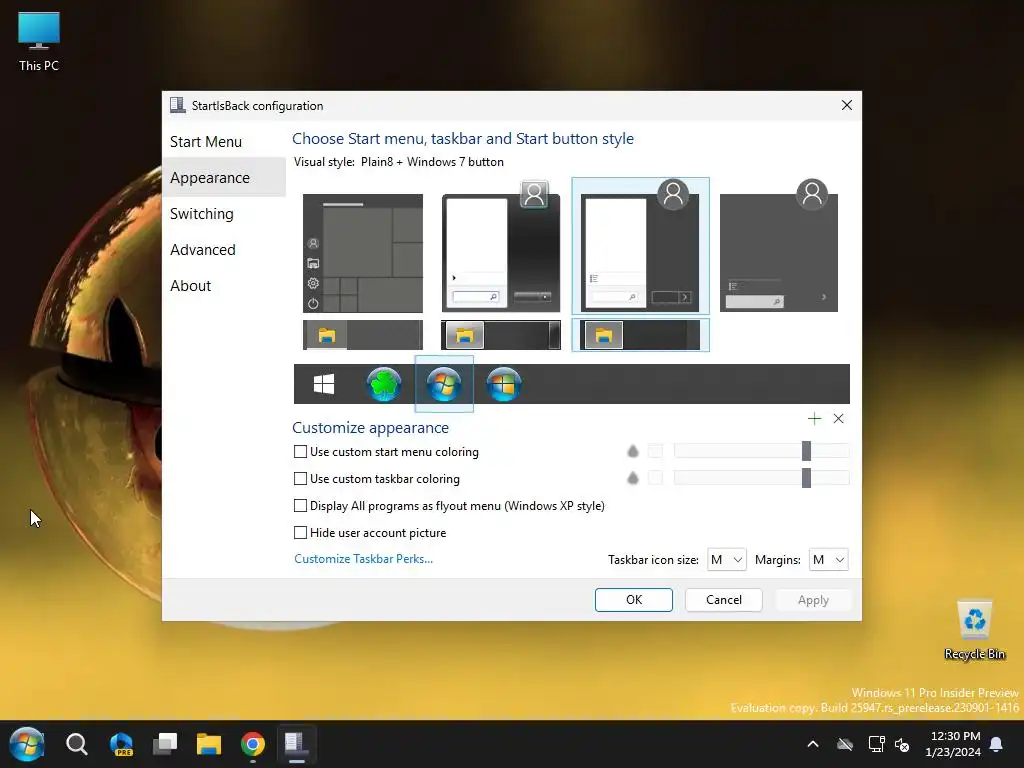The width and height of the screenshot is (1024, 768).
Task: Open the notification bell in system tray
Action: click(996, 744)
